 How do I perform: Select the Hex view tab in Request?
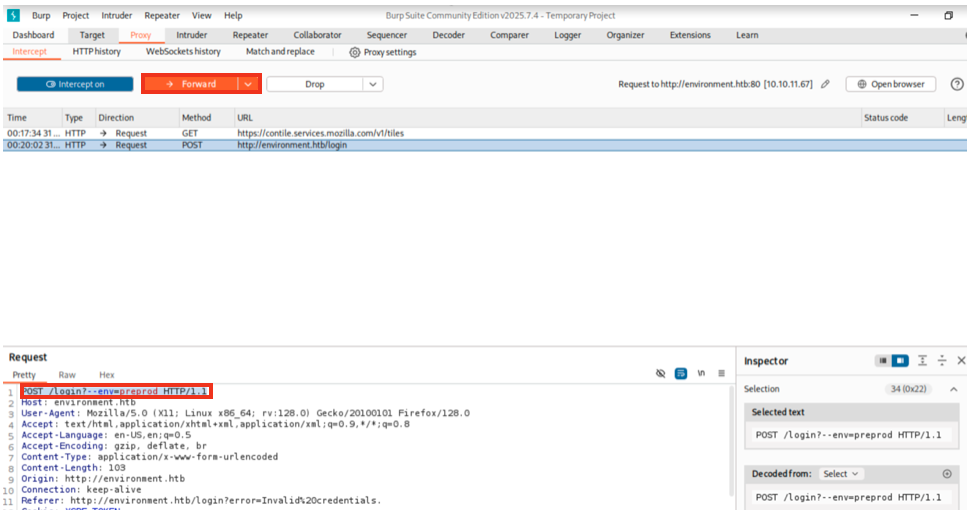pos(107,375)
